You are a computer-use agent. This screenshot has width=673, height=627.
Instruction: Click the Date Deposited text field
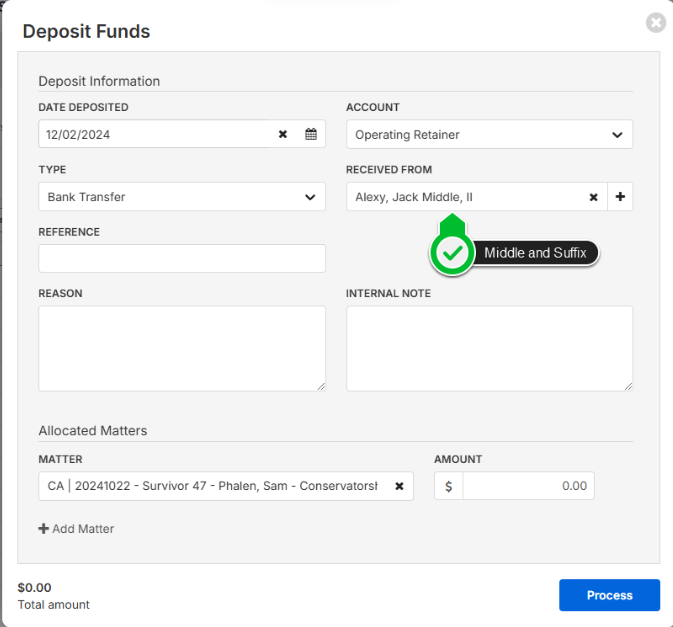(156, 134)
